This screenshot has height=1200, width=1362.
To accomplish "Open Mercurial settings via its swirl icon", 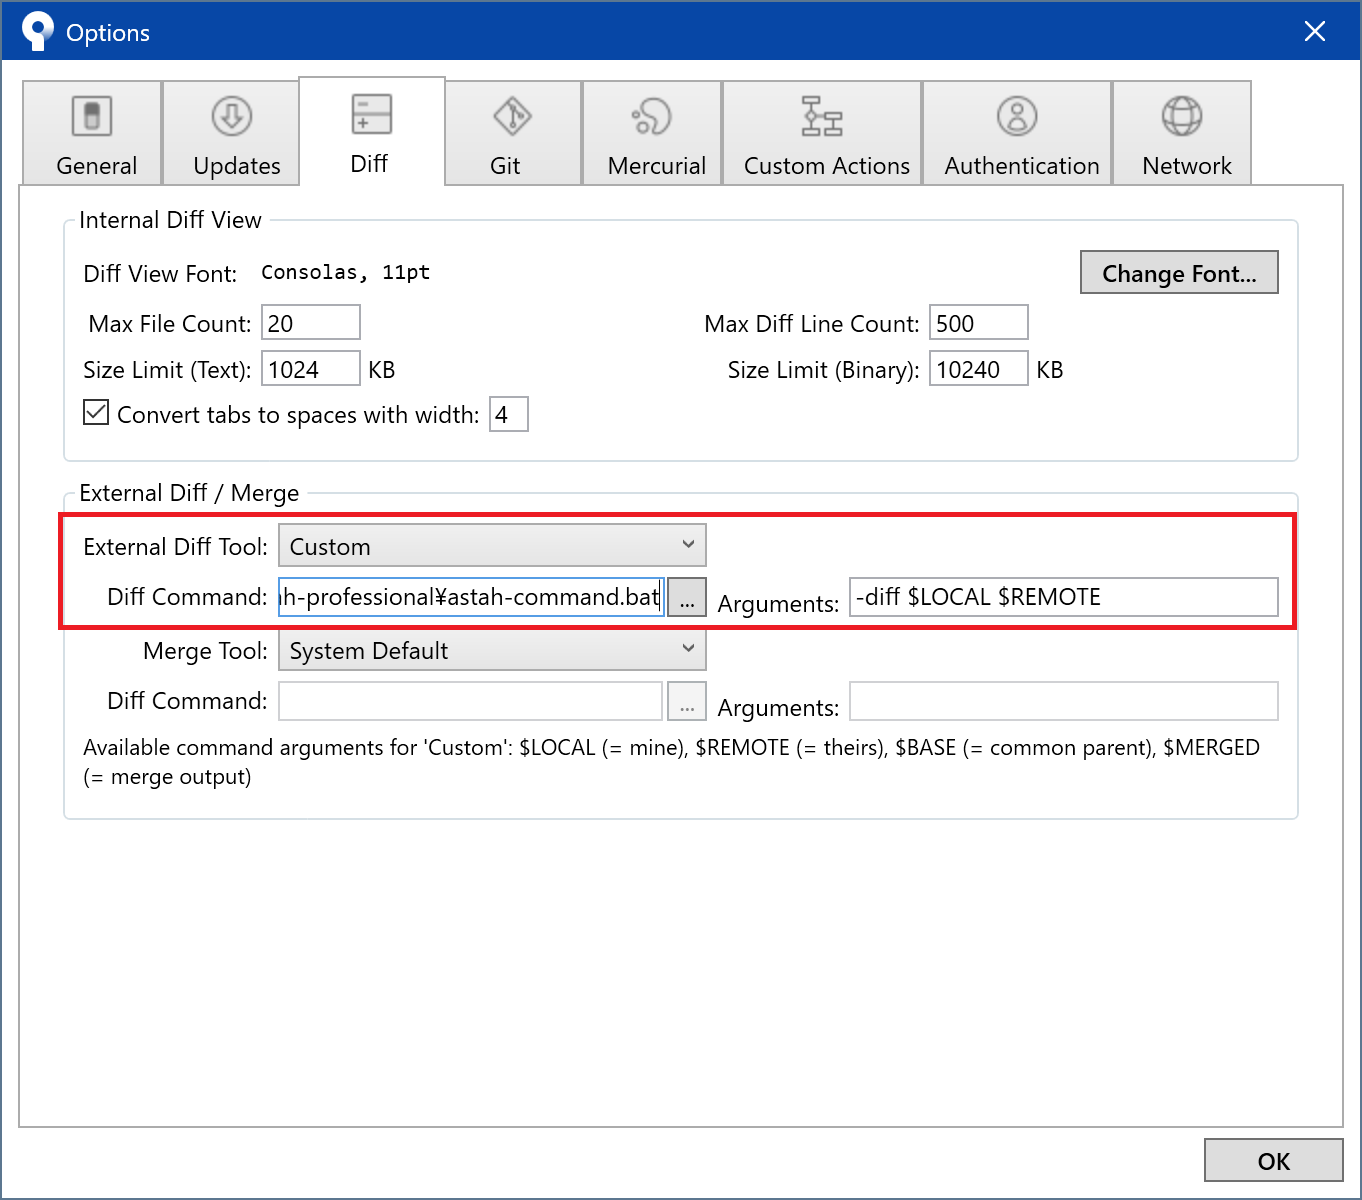I will [x=652, y=117].
